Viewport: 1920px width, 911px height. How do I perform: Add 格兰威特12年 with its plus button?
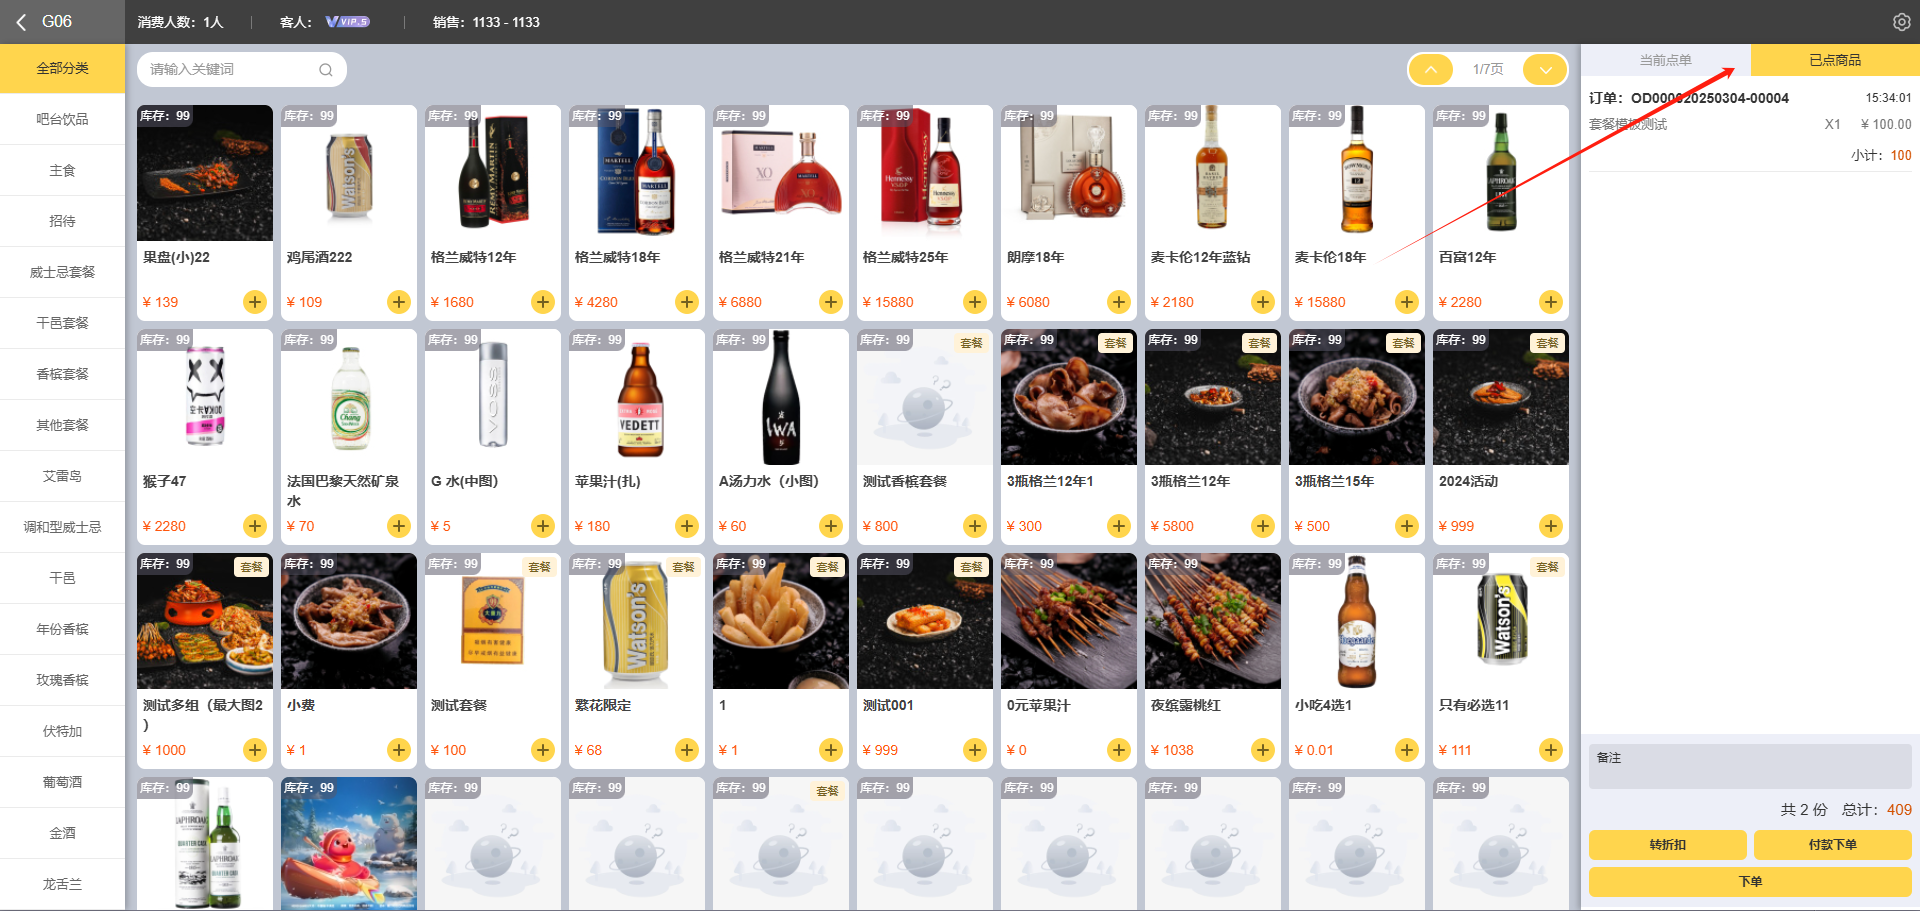[x=543, y=302]
